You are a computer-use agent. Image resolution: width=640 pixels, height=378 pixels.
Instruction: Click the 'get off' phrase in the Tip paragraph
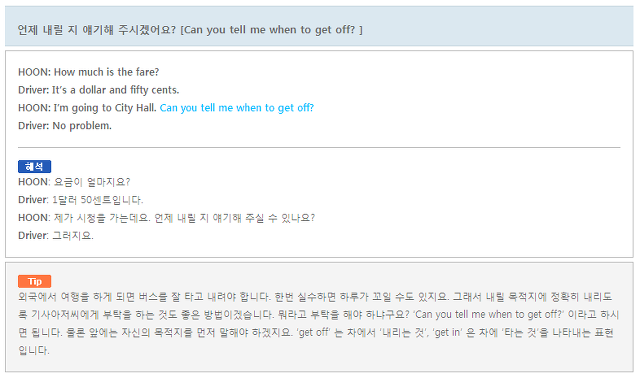pos(313,333)
